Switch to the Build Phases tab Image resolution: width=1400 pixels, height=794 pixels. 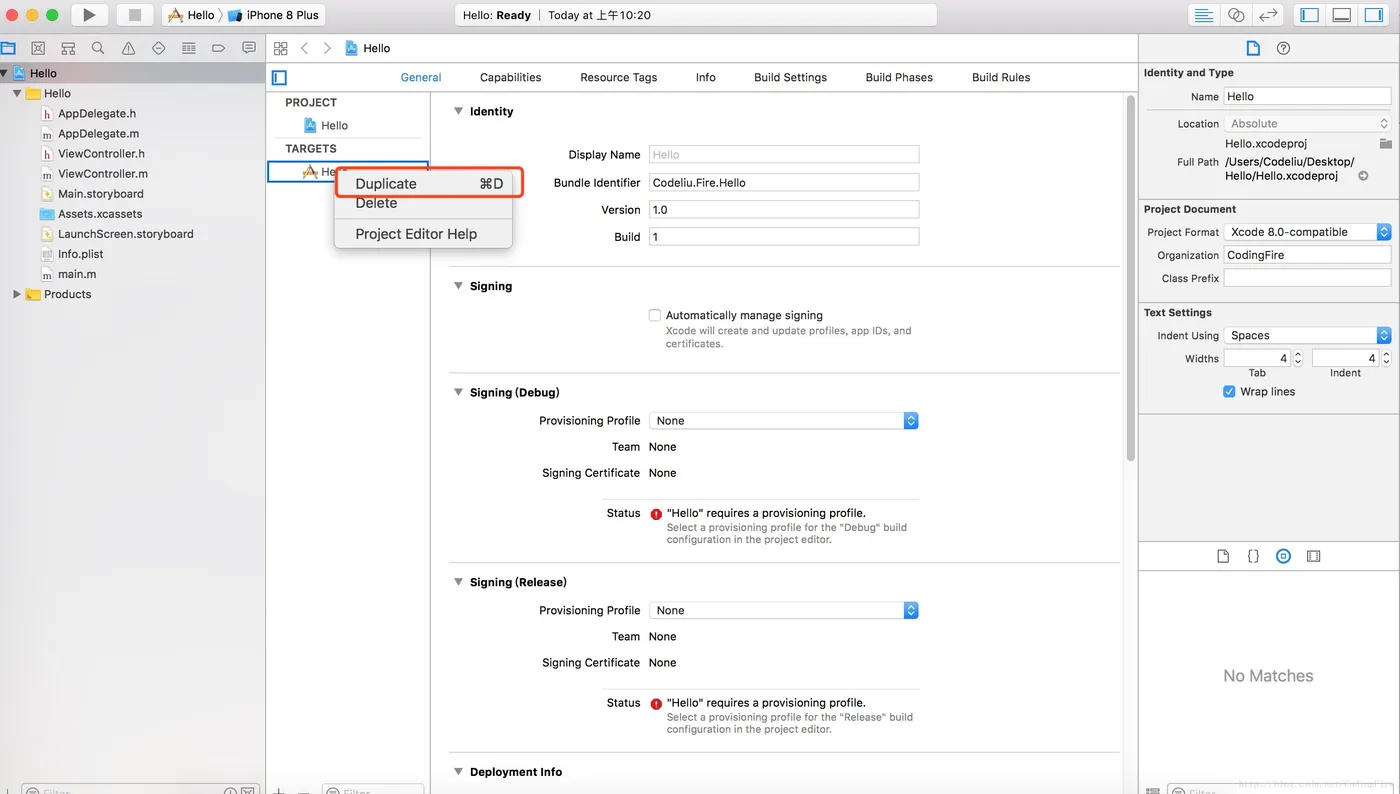(x=899, y=77)
